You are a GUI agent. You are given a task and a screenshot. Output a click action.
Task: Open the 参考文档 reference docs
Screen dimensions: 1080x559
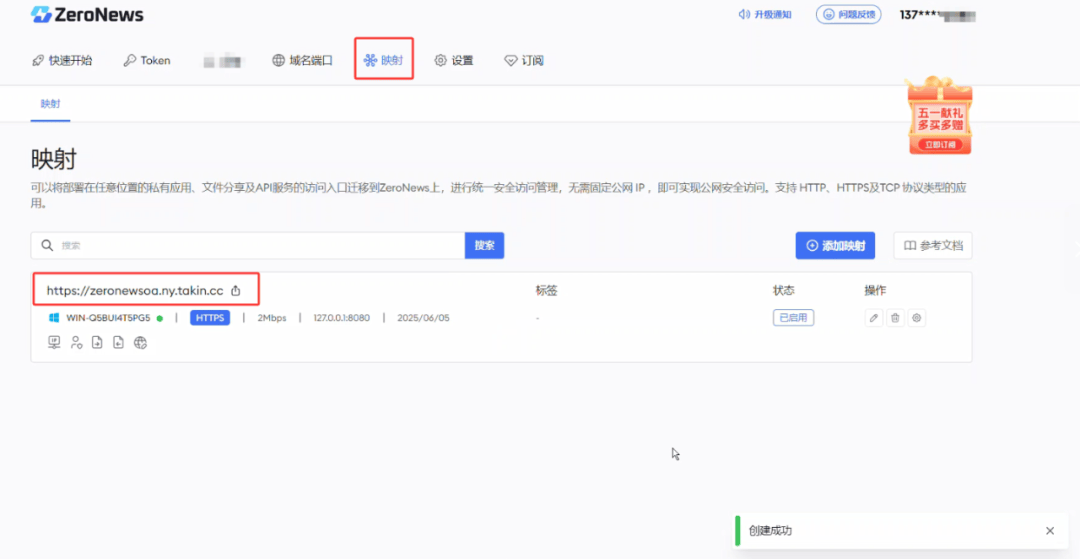click(x=933, y=246)
